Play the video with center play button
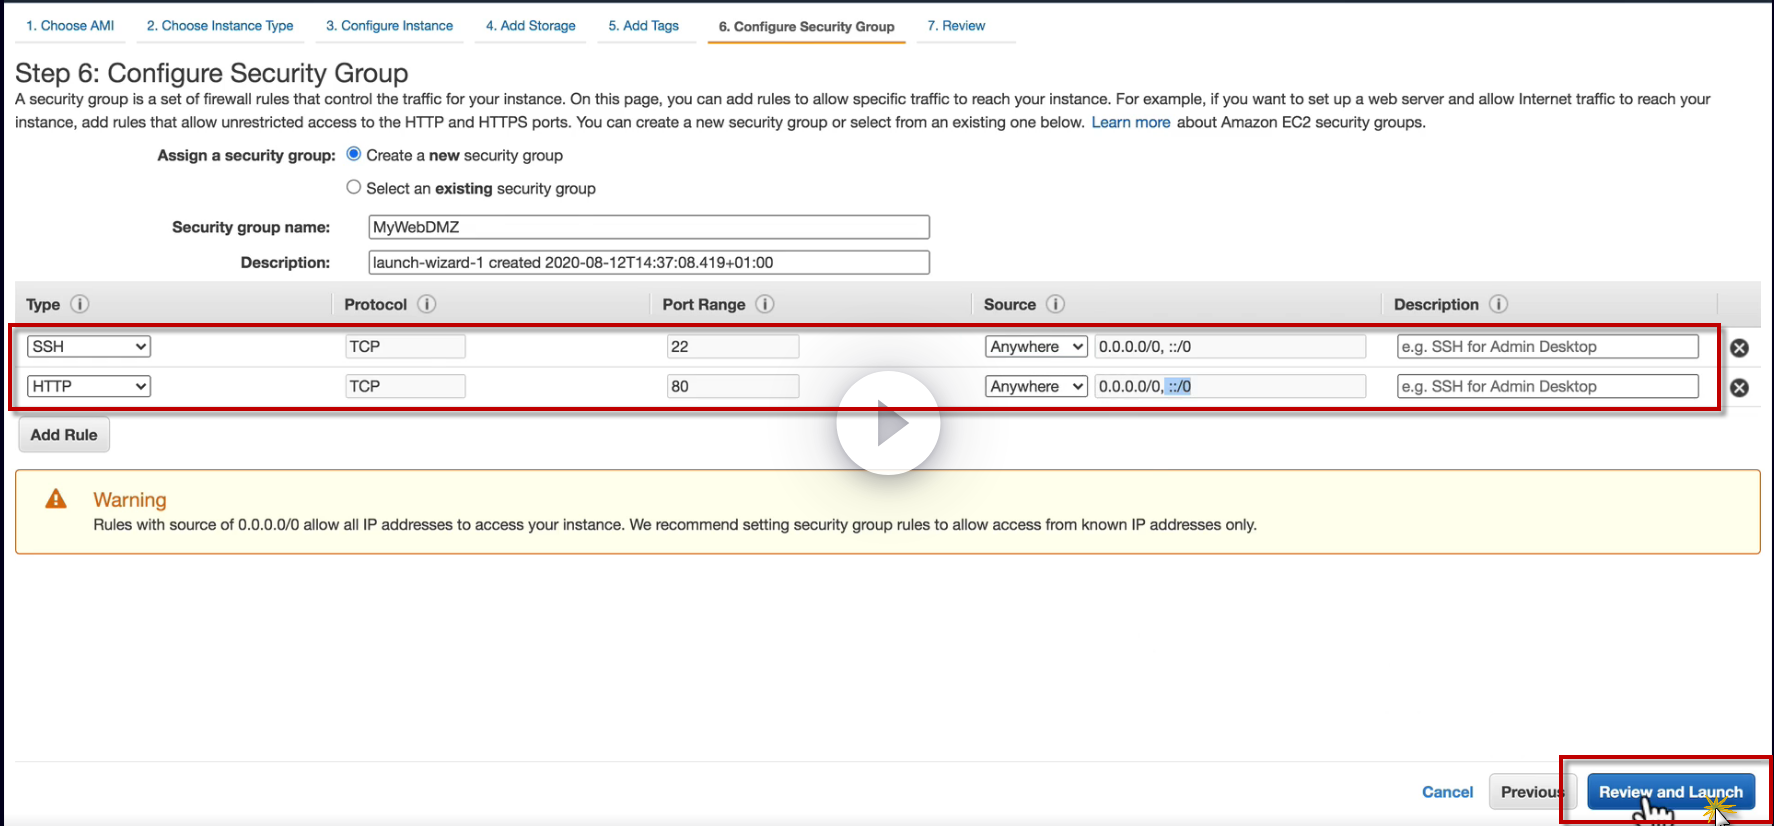This screenshot has height=826, width=1774. (888, 424)
